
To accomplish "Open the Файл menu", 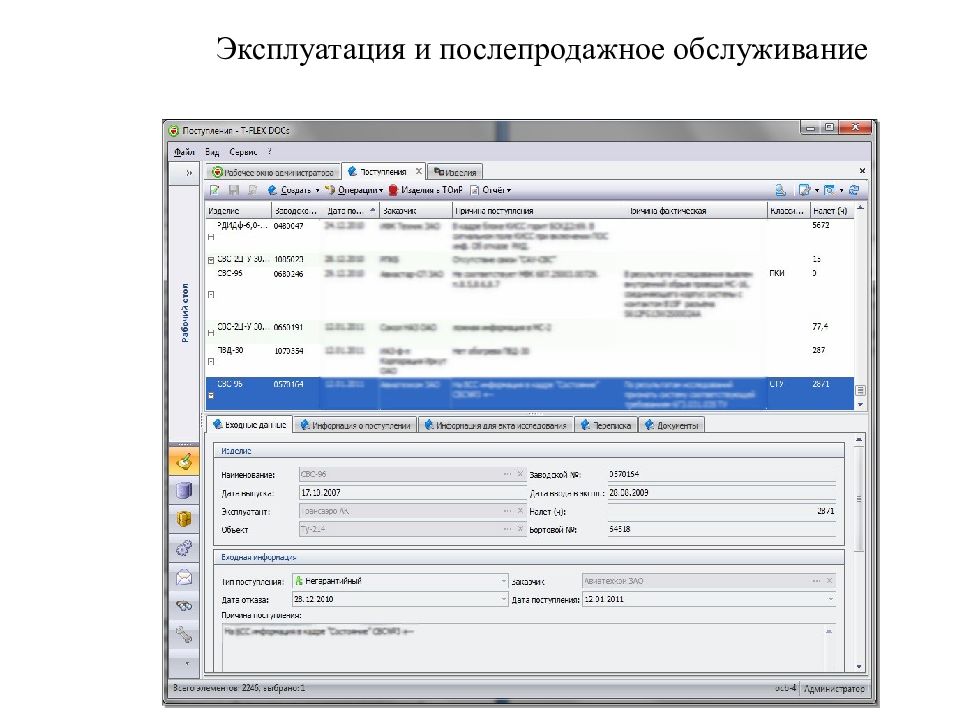I will coord(184,152).
